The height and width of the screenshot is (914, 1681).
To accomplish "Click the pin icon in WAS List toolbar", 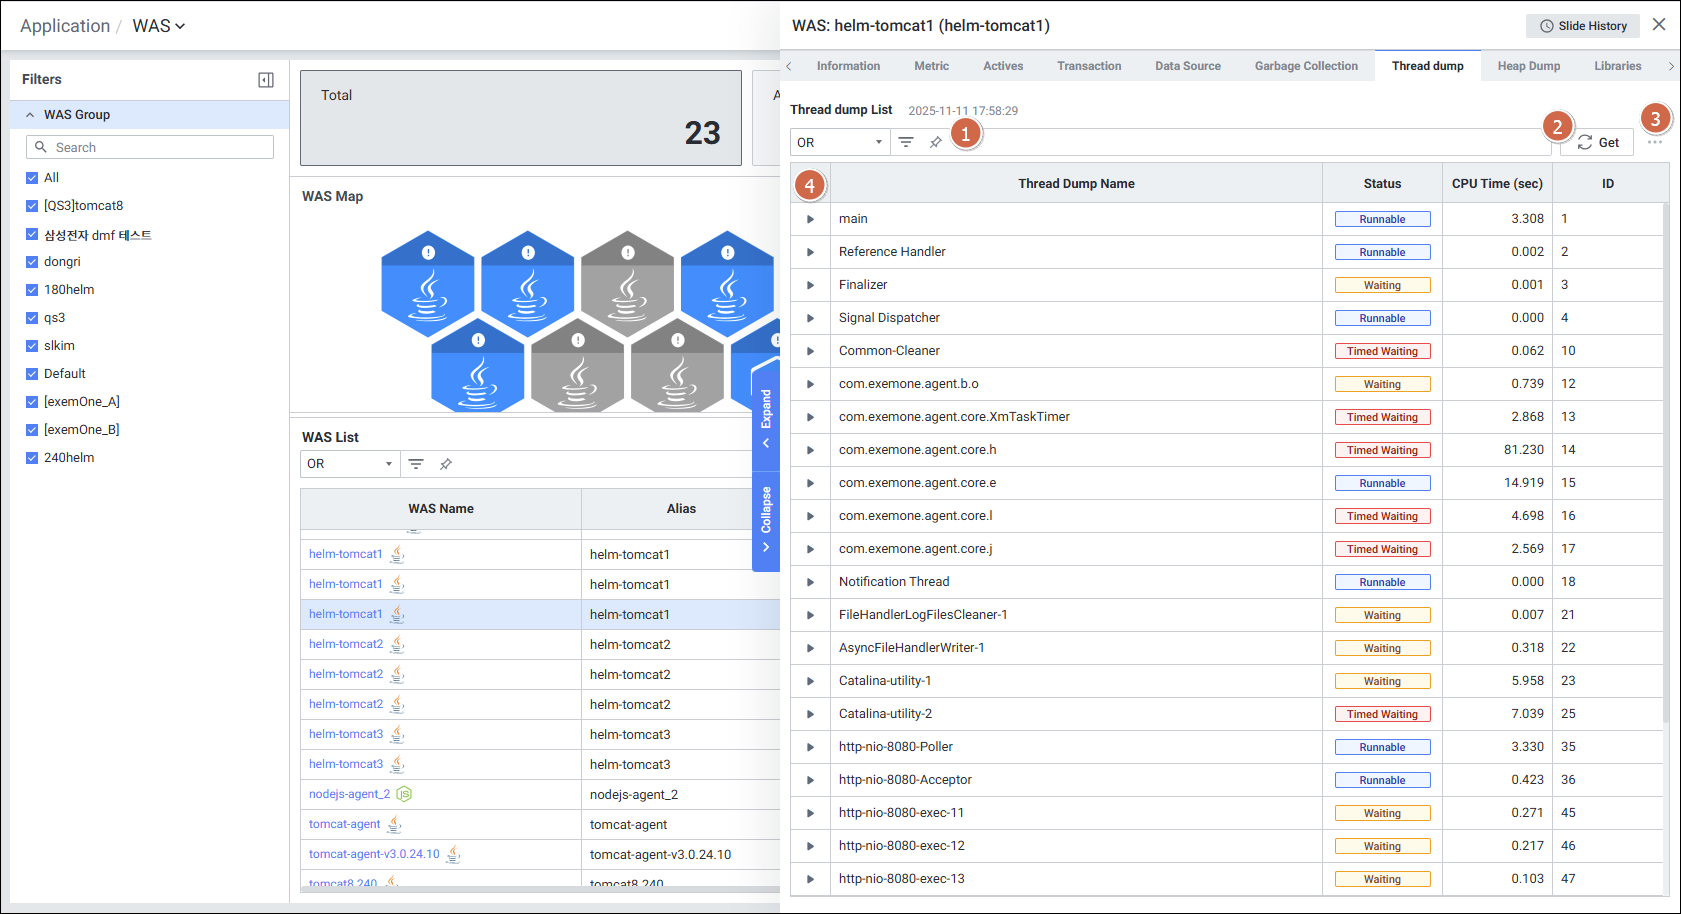I will (x=446, y=464).
